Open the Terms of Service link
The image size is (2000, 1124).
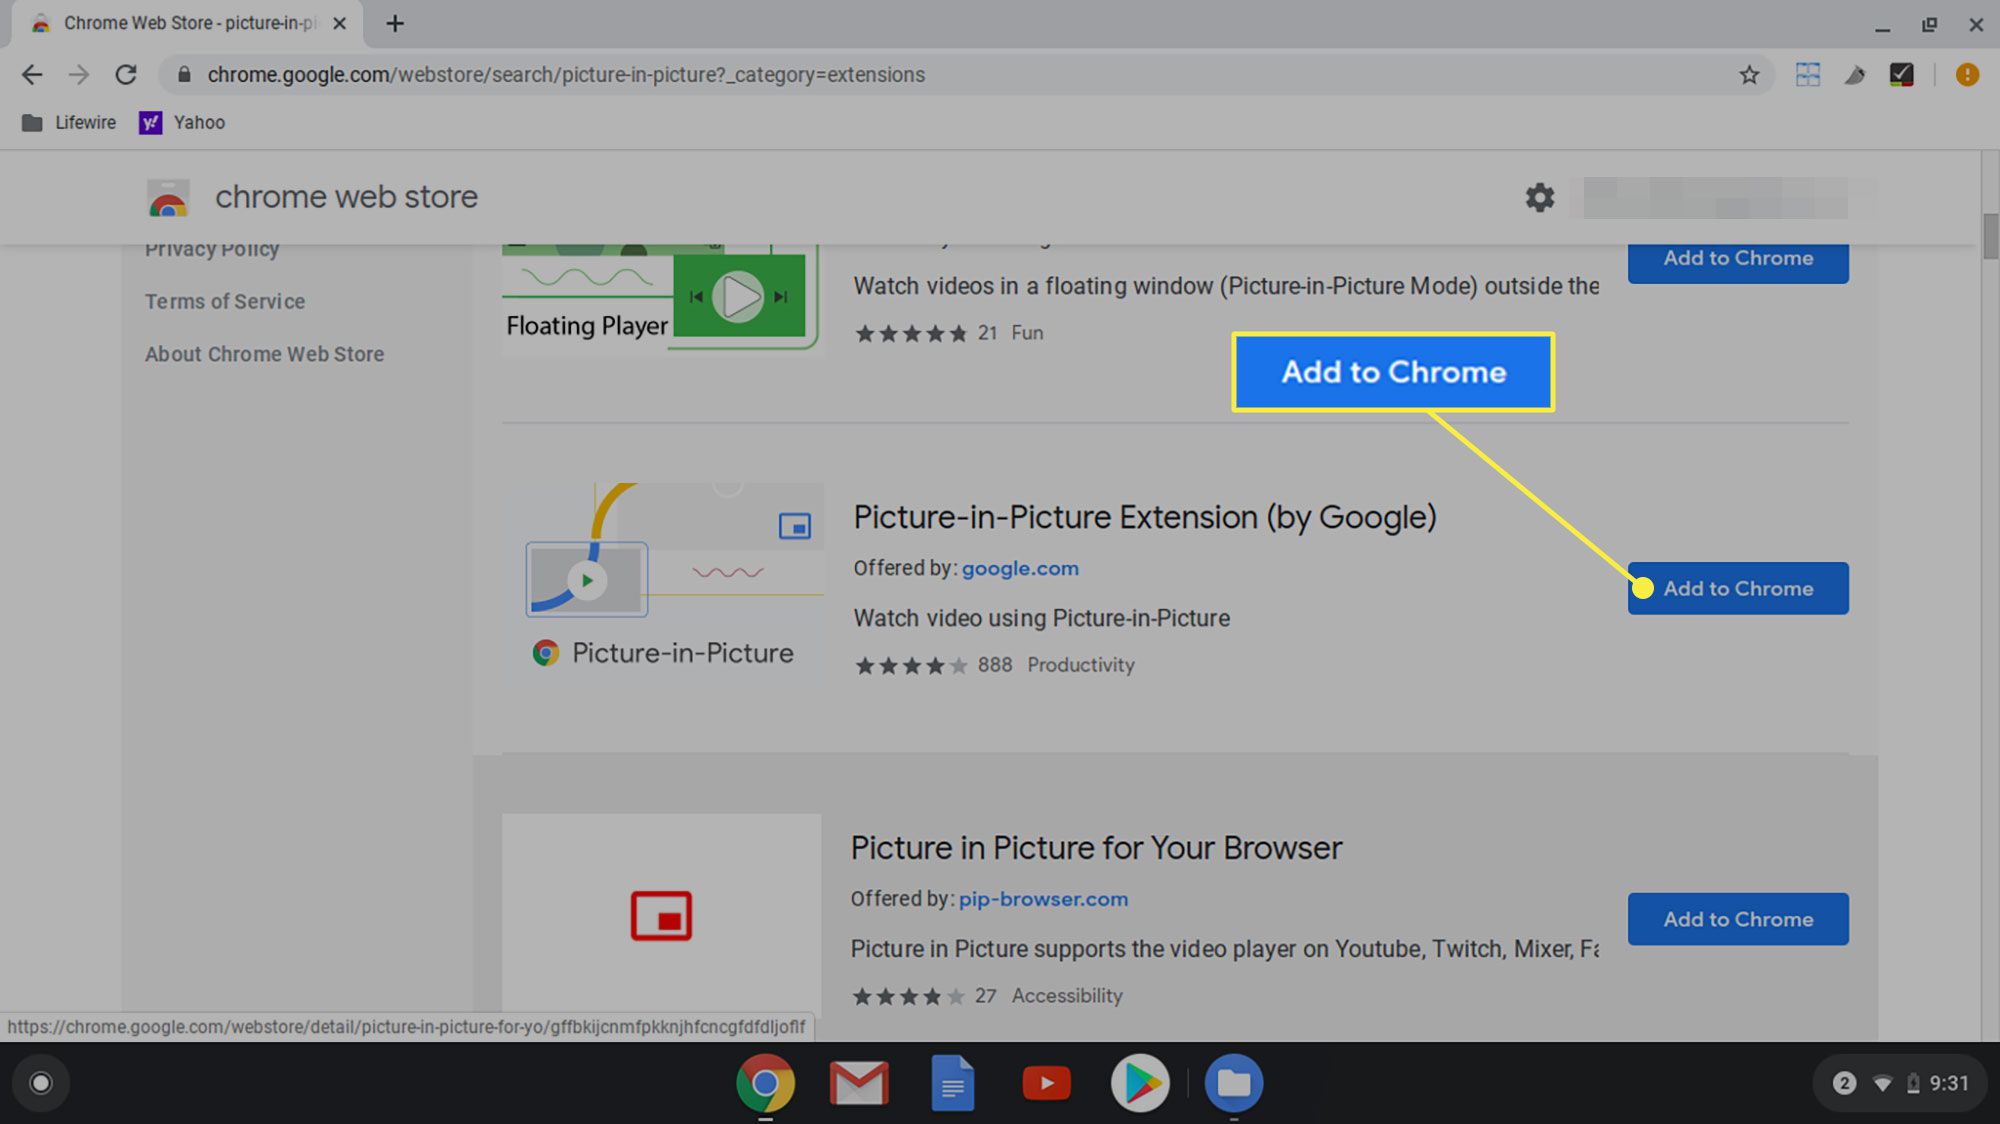(225, 301)
